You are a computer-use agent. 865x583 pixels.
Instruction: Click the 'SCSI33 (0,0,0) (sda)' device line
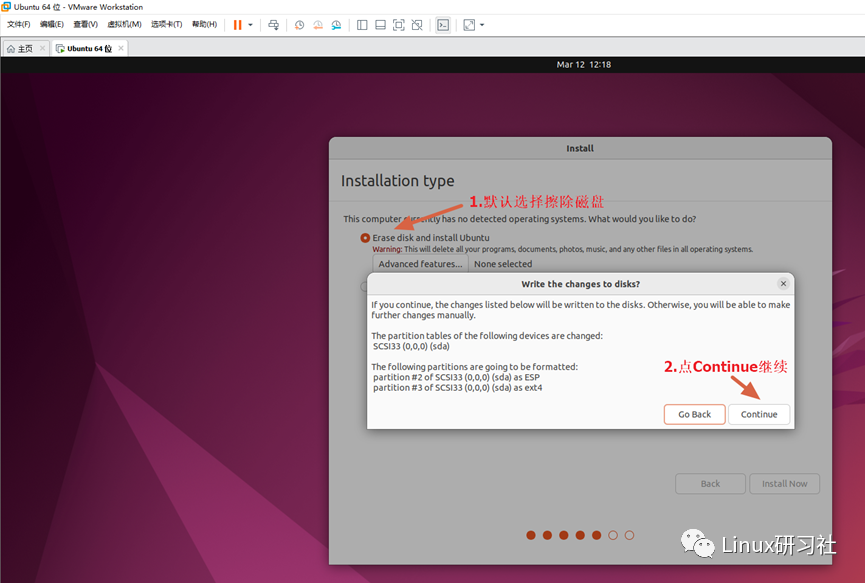point(411,346)
